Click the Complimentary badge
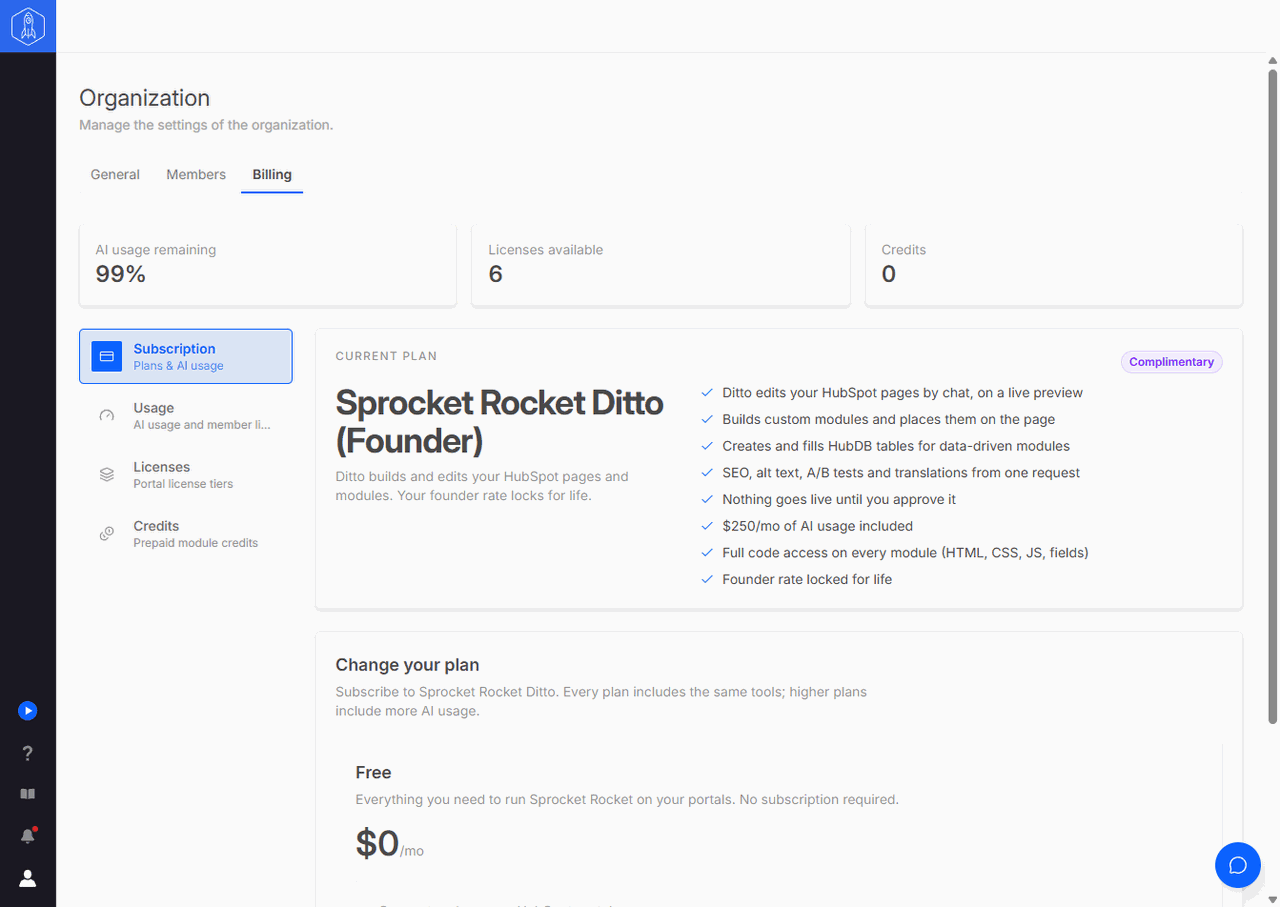 pyautogui.click(x=1171, y=362)
